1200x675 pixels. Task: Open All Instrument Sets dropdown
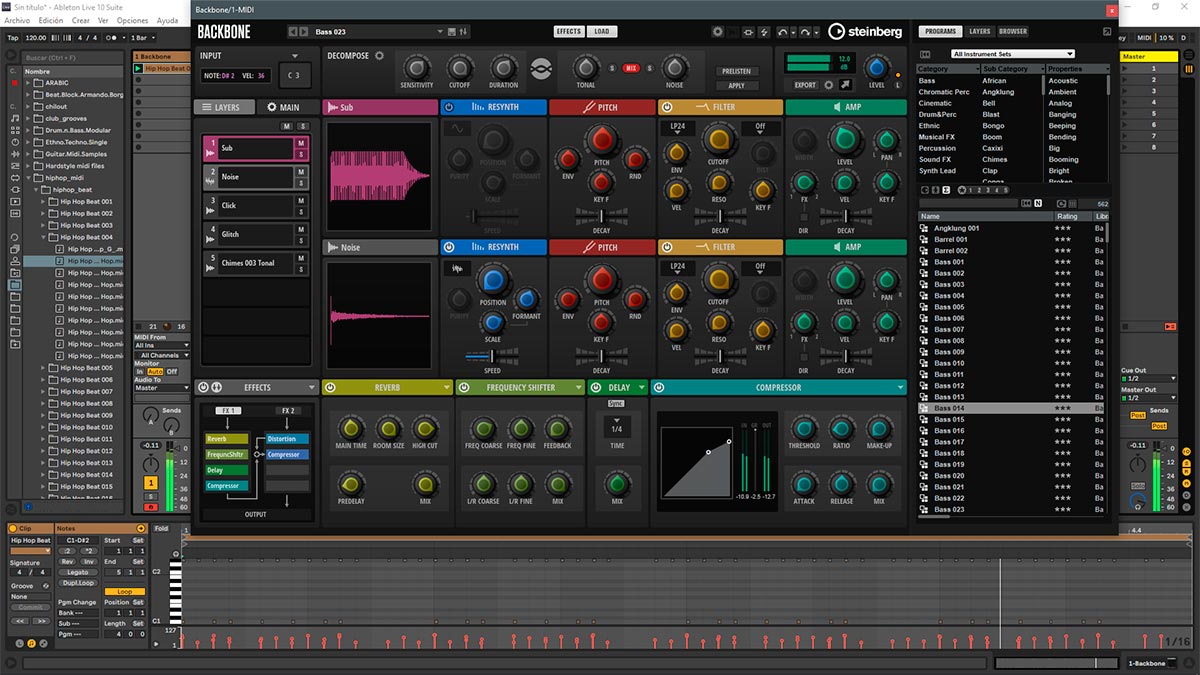click(x=1013, y=54)
